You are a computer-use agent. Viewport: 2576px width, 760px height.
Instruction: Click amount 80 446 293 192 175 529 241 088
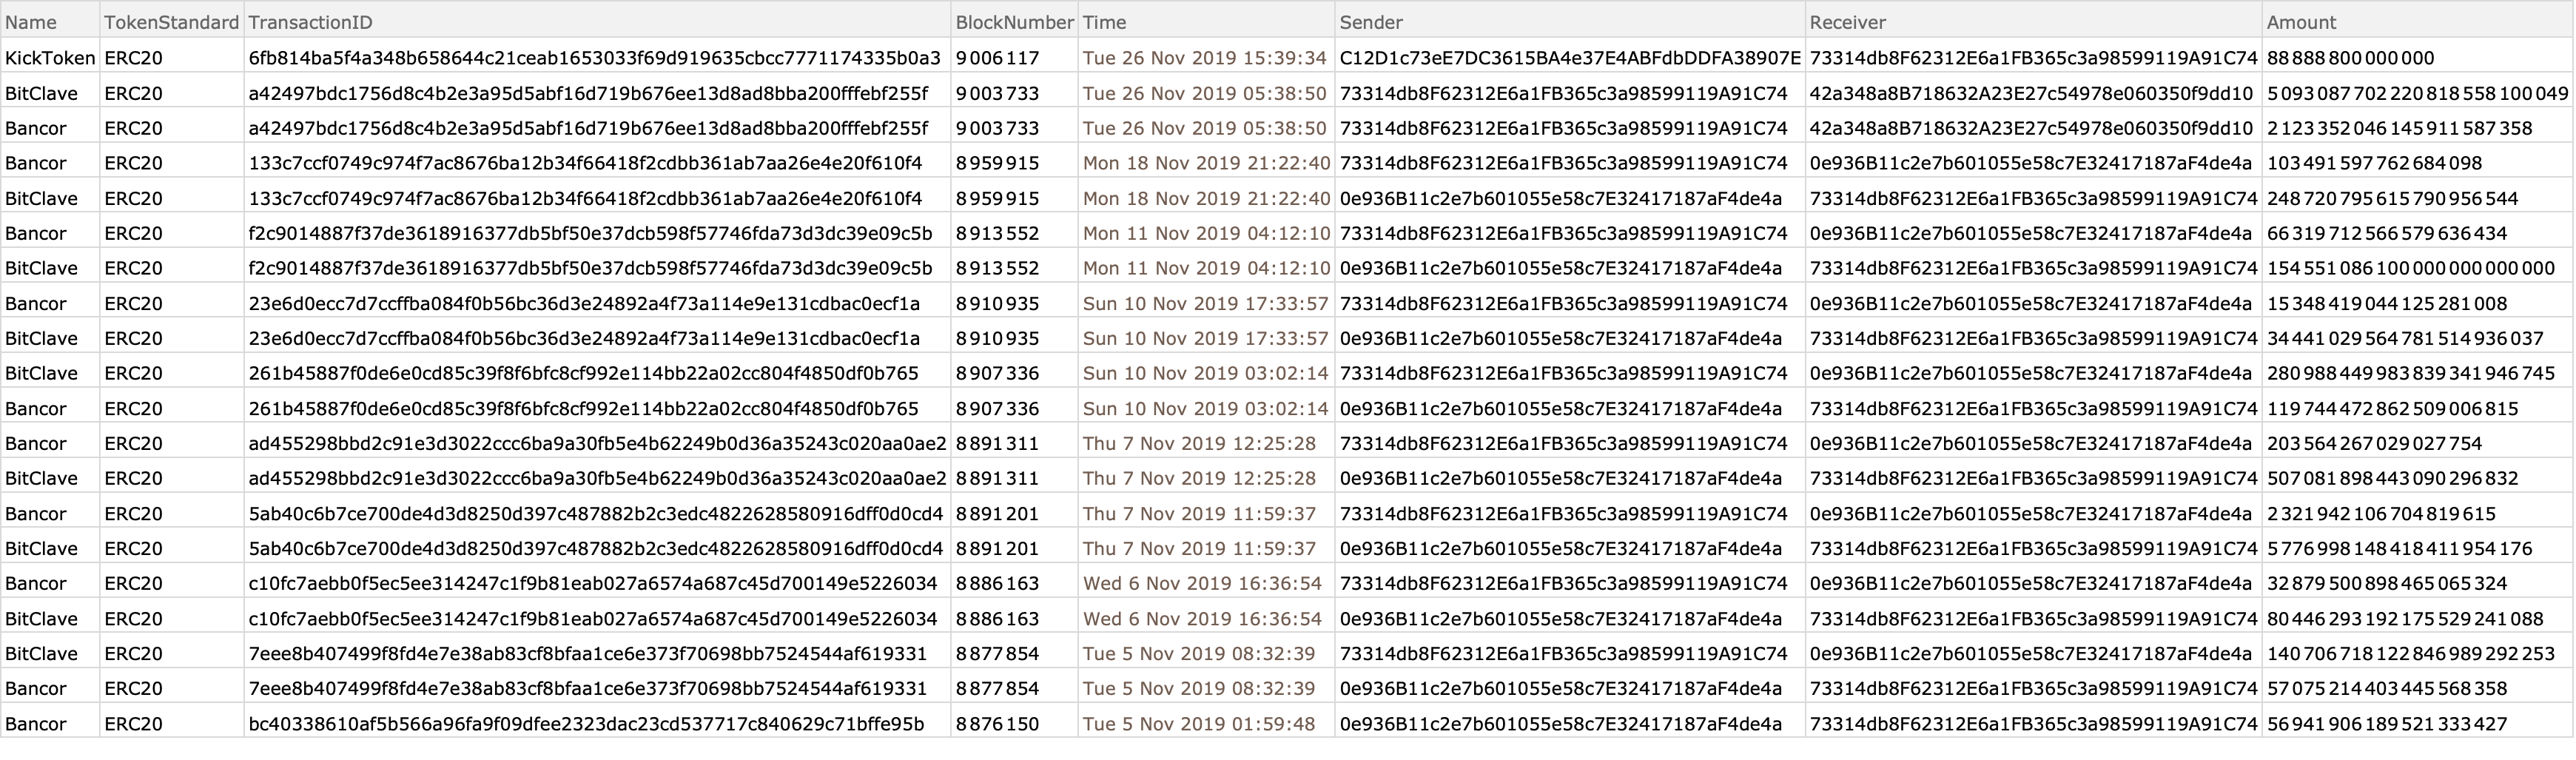coord(2405,618)
